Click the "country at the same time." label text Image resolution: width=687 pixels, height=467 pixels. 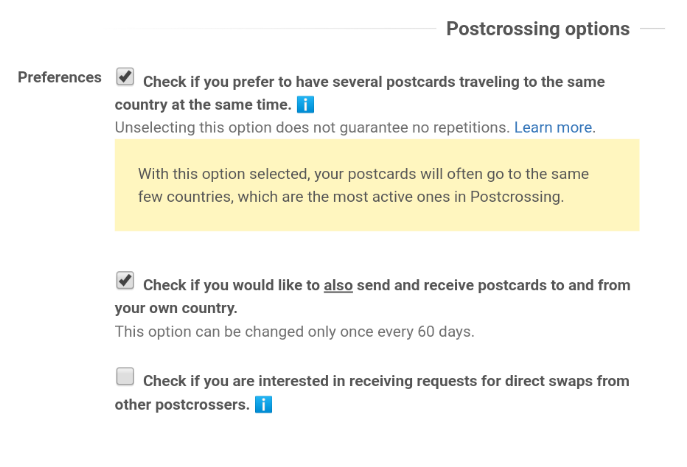click(203, 105)
